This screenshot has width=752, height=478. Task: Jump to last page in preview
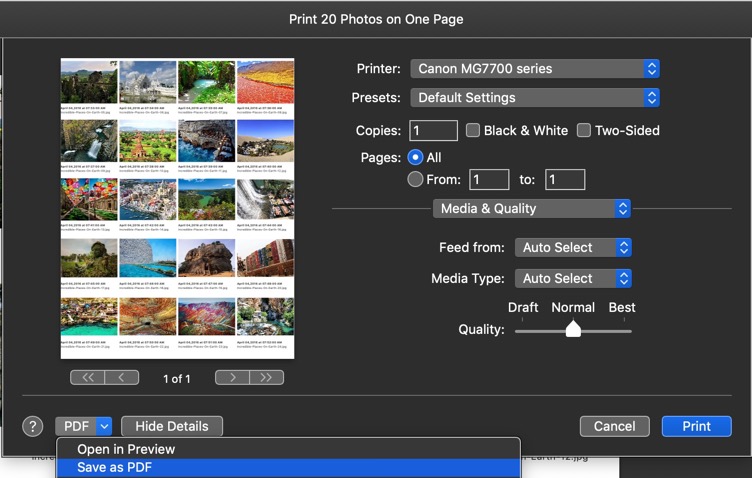tap(267, 378)
